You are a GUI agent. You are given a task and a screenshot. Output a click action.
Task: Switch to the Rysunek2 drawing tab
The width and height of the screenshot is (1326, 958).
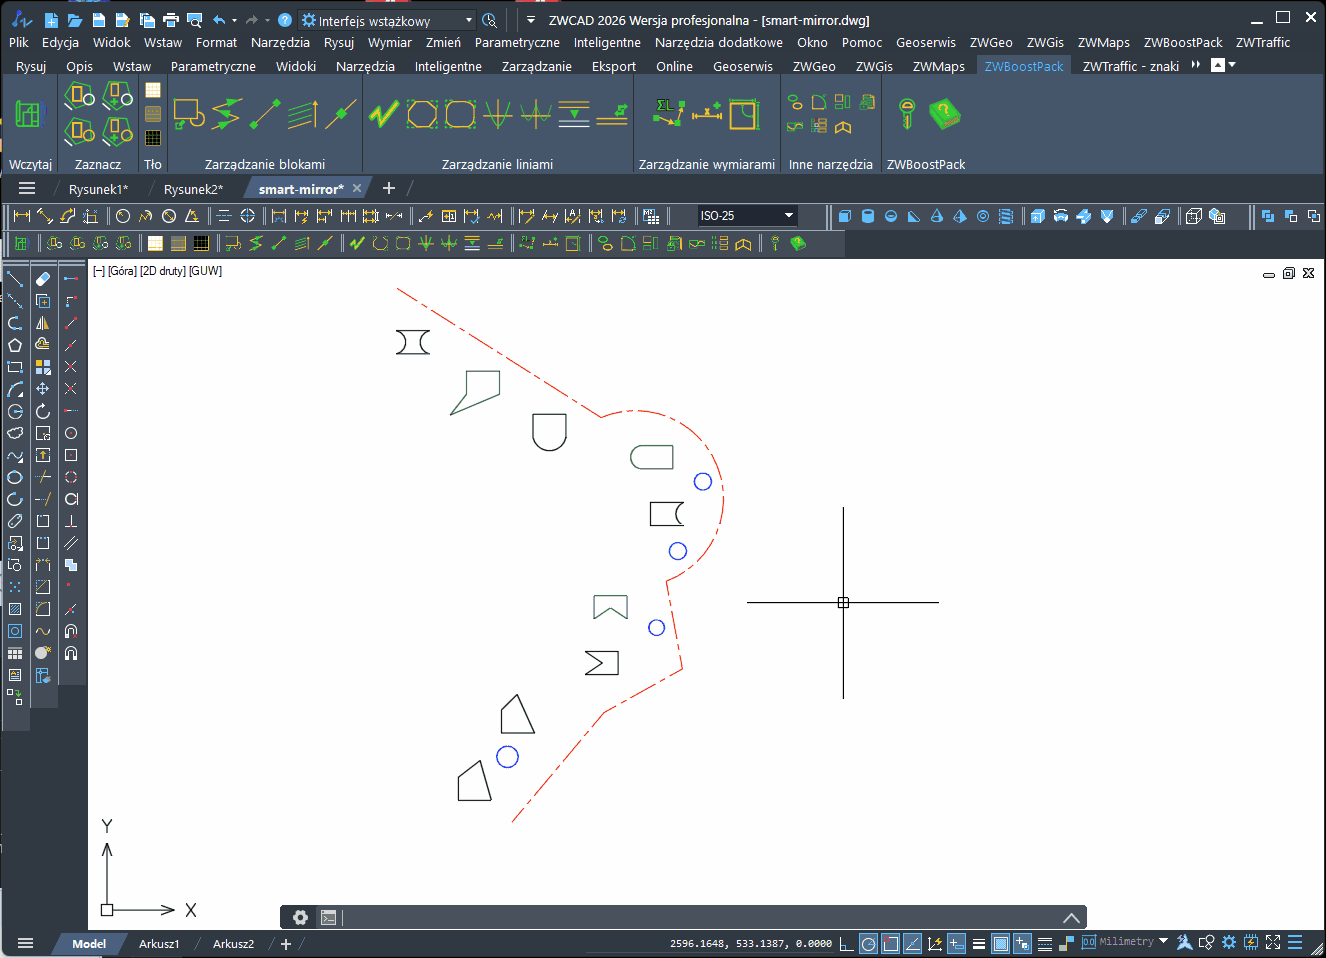click(191, 188)
